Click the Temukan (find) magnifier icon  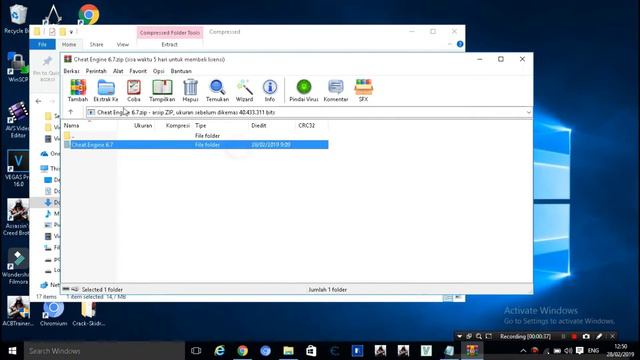pyautogui.click(x=217, y=91)
